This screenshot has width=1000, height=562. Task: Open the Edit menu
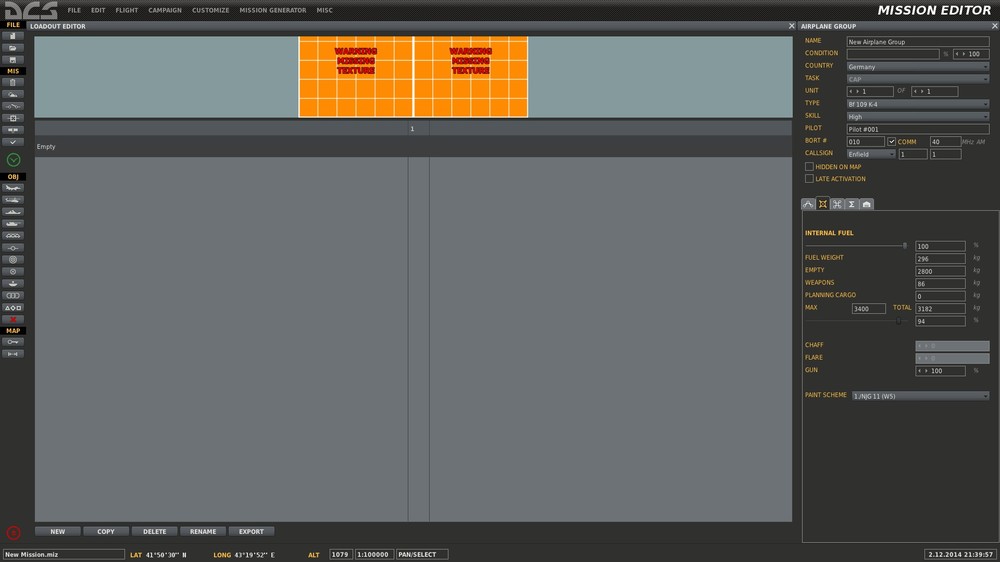[x=98, y=10]
